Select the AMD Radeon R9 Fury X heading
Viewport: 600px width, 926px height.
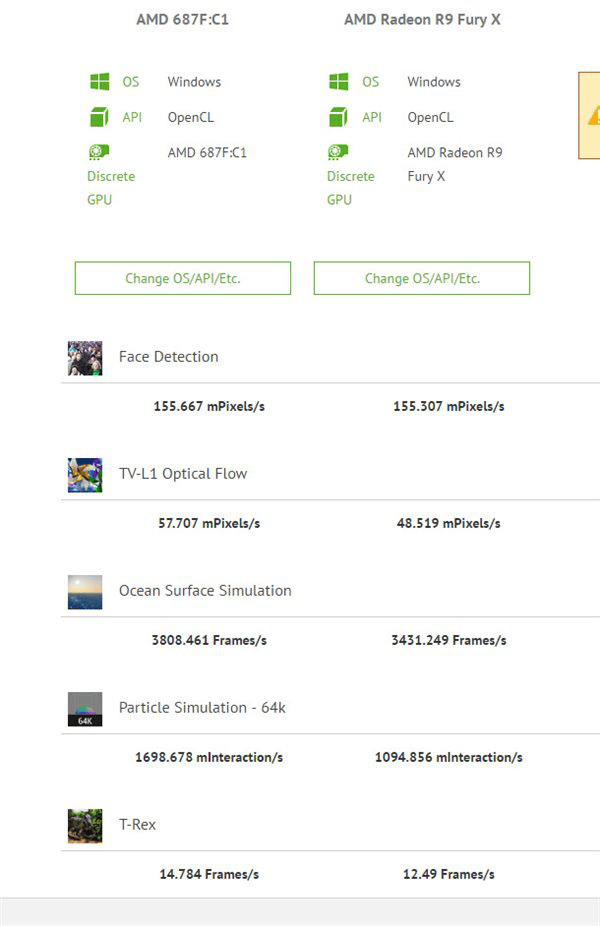pos(422,19)
